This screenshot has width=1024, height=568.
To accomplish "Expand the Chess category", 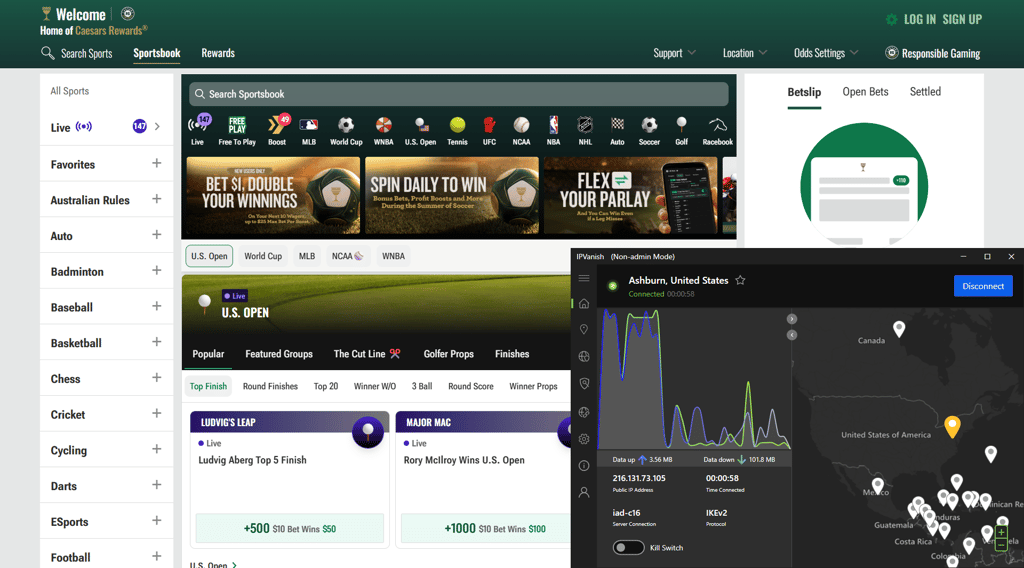I will [157, 378].
